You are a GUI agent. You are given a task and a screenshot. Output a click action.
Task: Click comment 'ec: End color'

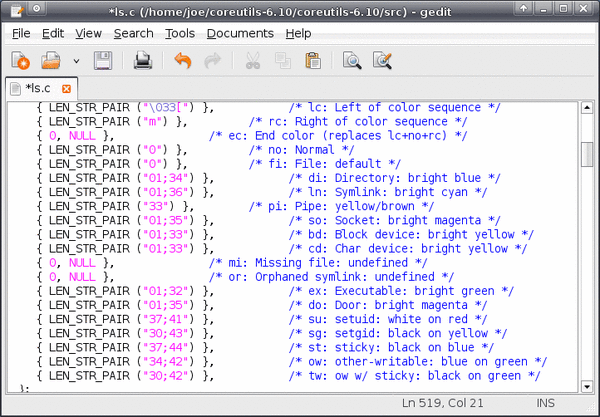pyautogui.click(x=338, y=136)
